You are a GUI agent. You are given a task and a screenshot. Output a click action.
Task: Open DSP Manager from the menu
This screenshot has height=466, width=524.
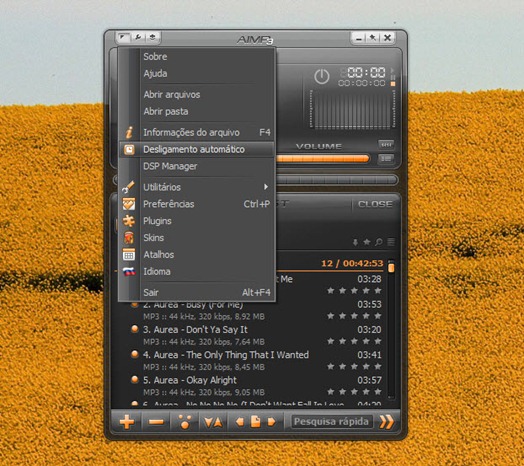[170, 166]
